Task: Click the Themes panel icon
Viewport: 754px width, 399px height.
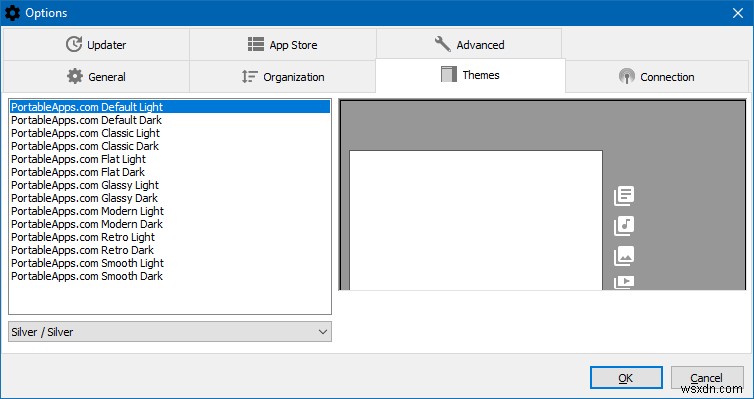Action: (449, 75)
